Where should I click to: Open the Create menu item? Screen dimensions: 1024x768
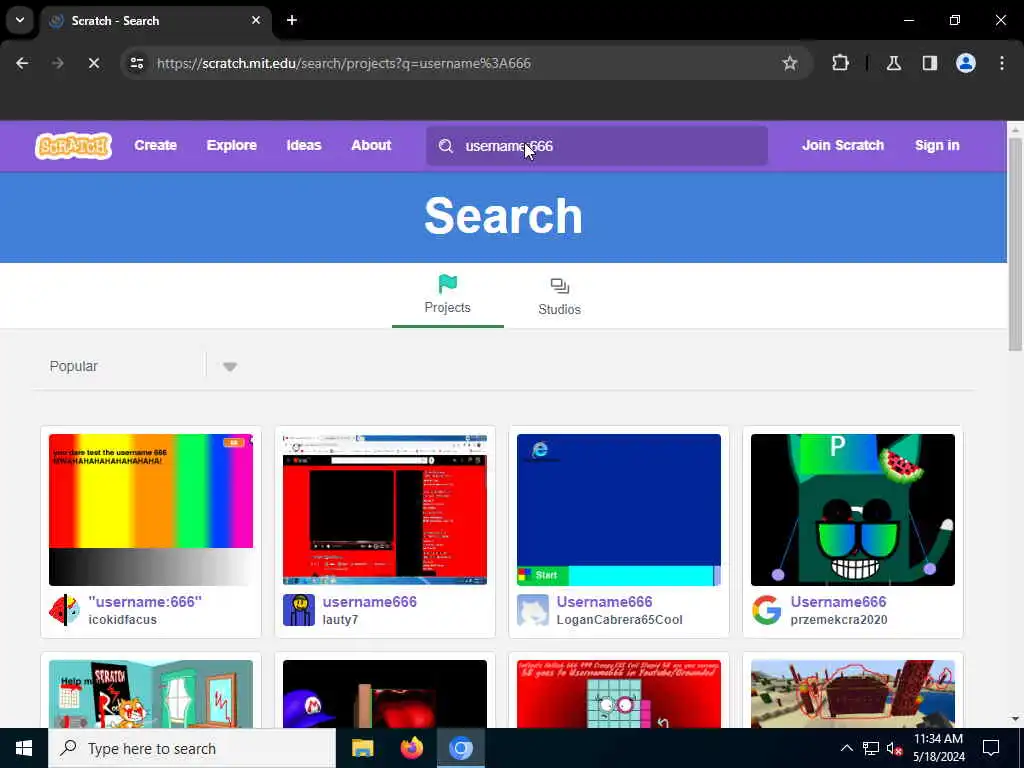click(x=155, y=146)
